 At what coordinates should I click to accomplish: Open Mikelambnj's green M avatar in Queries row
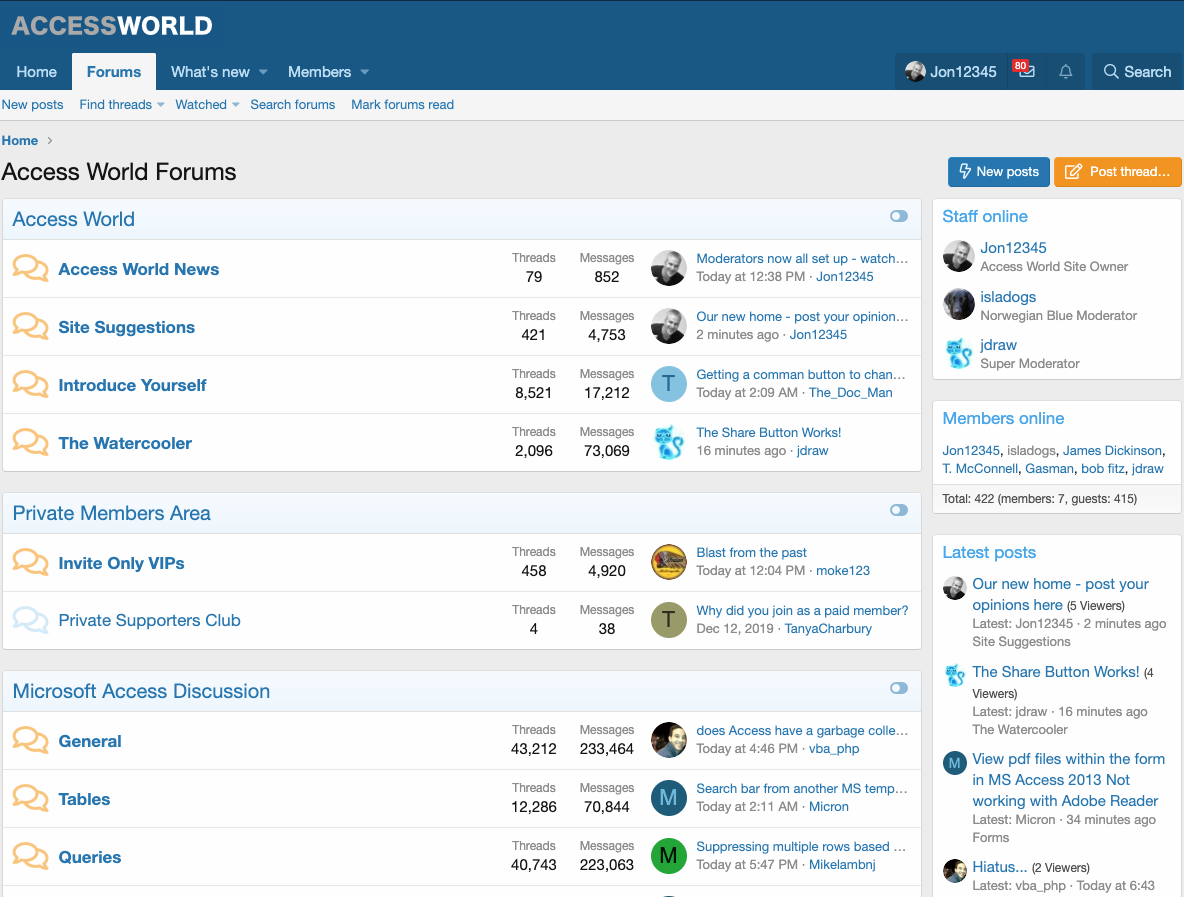668,856
